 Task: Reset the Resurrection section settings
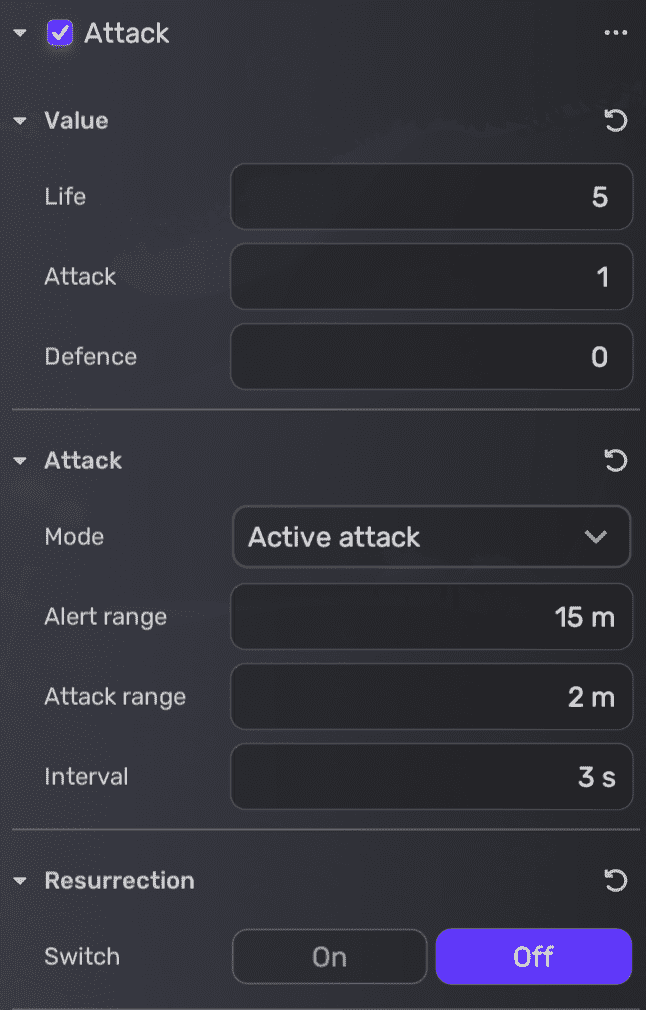pyautogui.click(x=616, y=880)
